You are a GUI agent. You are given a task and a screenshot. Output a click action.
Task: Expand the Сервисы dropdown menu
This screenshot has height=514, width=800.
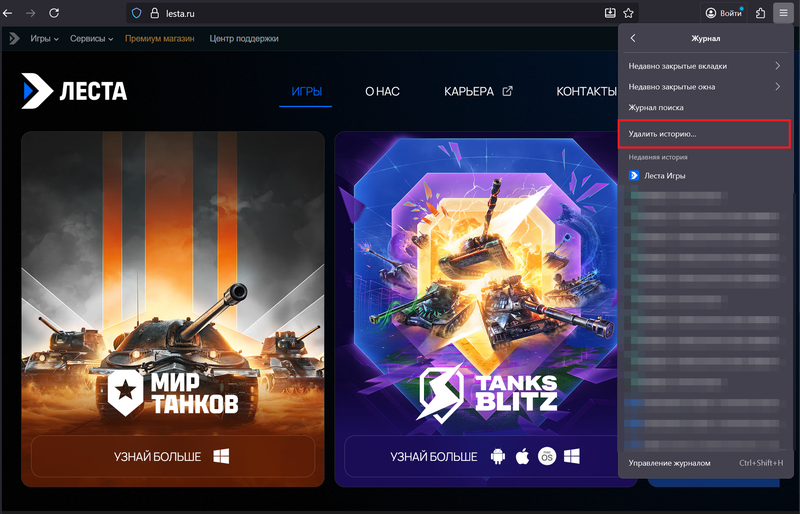tap(91, 39)
